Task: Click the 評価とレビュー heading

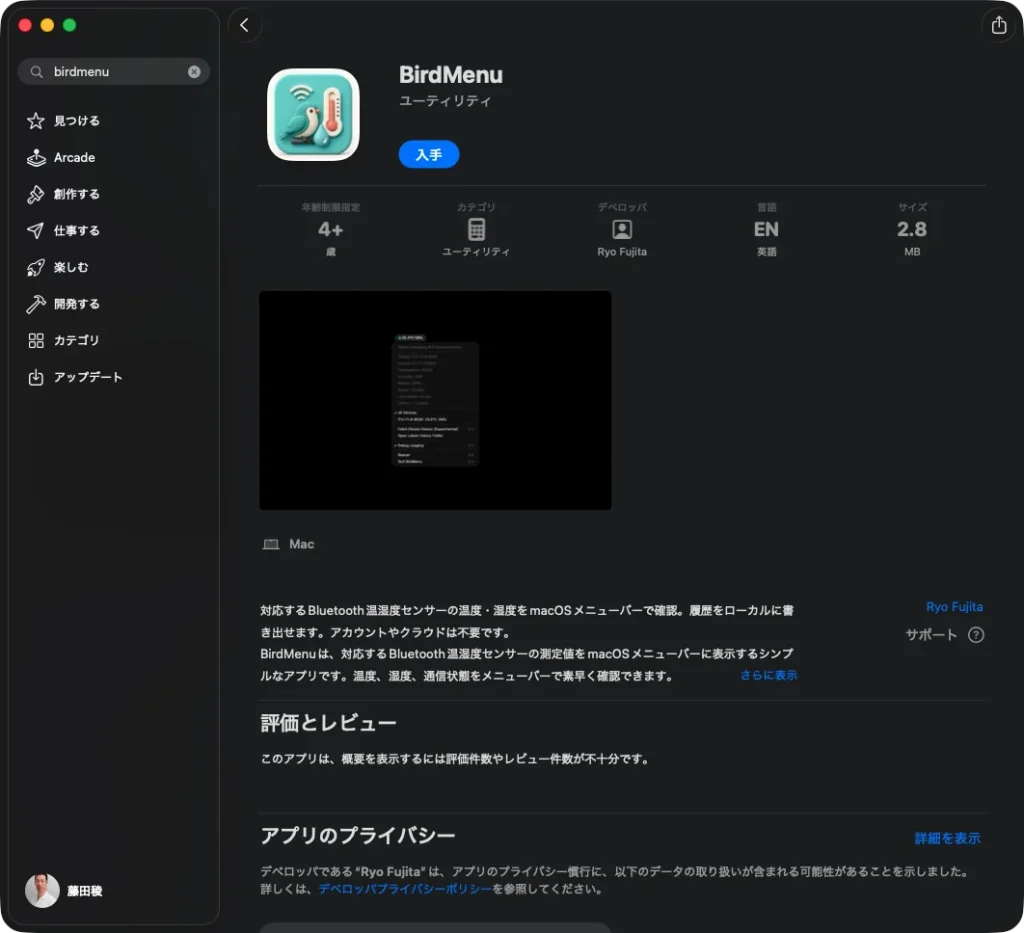Action: (328, 723)
